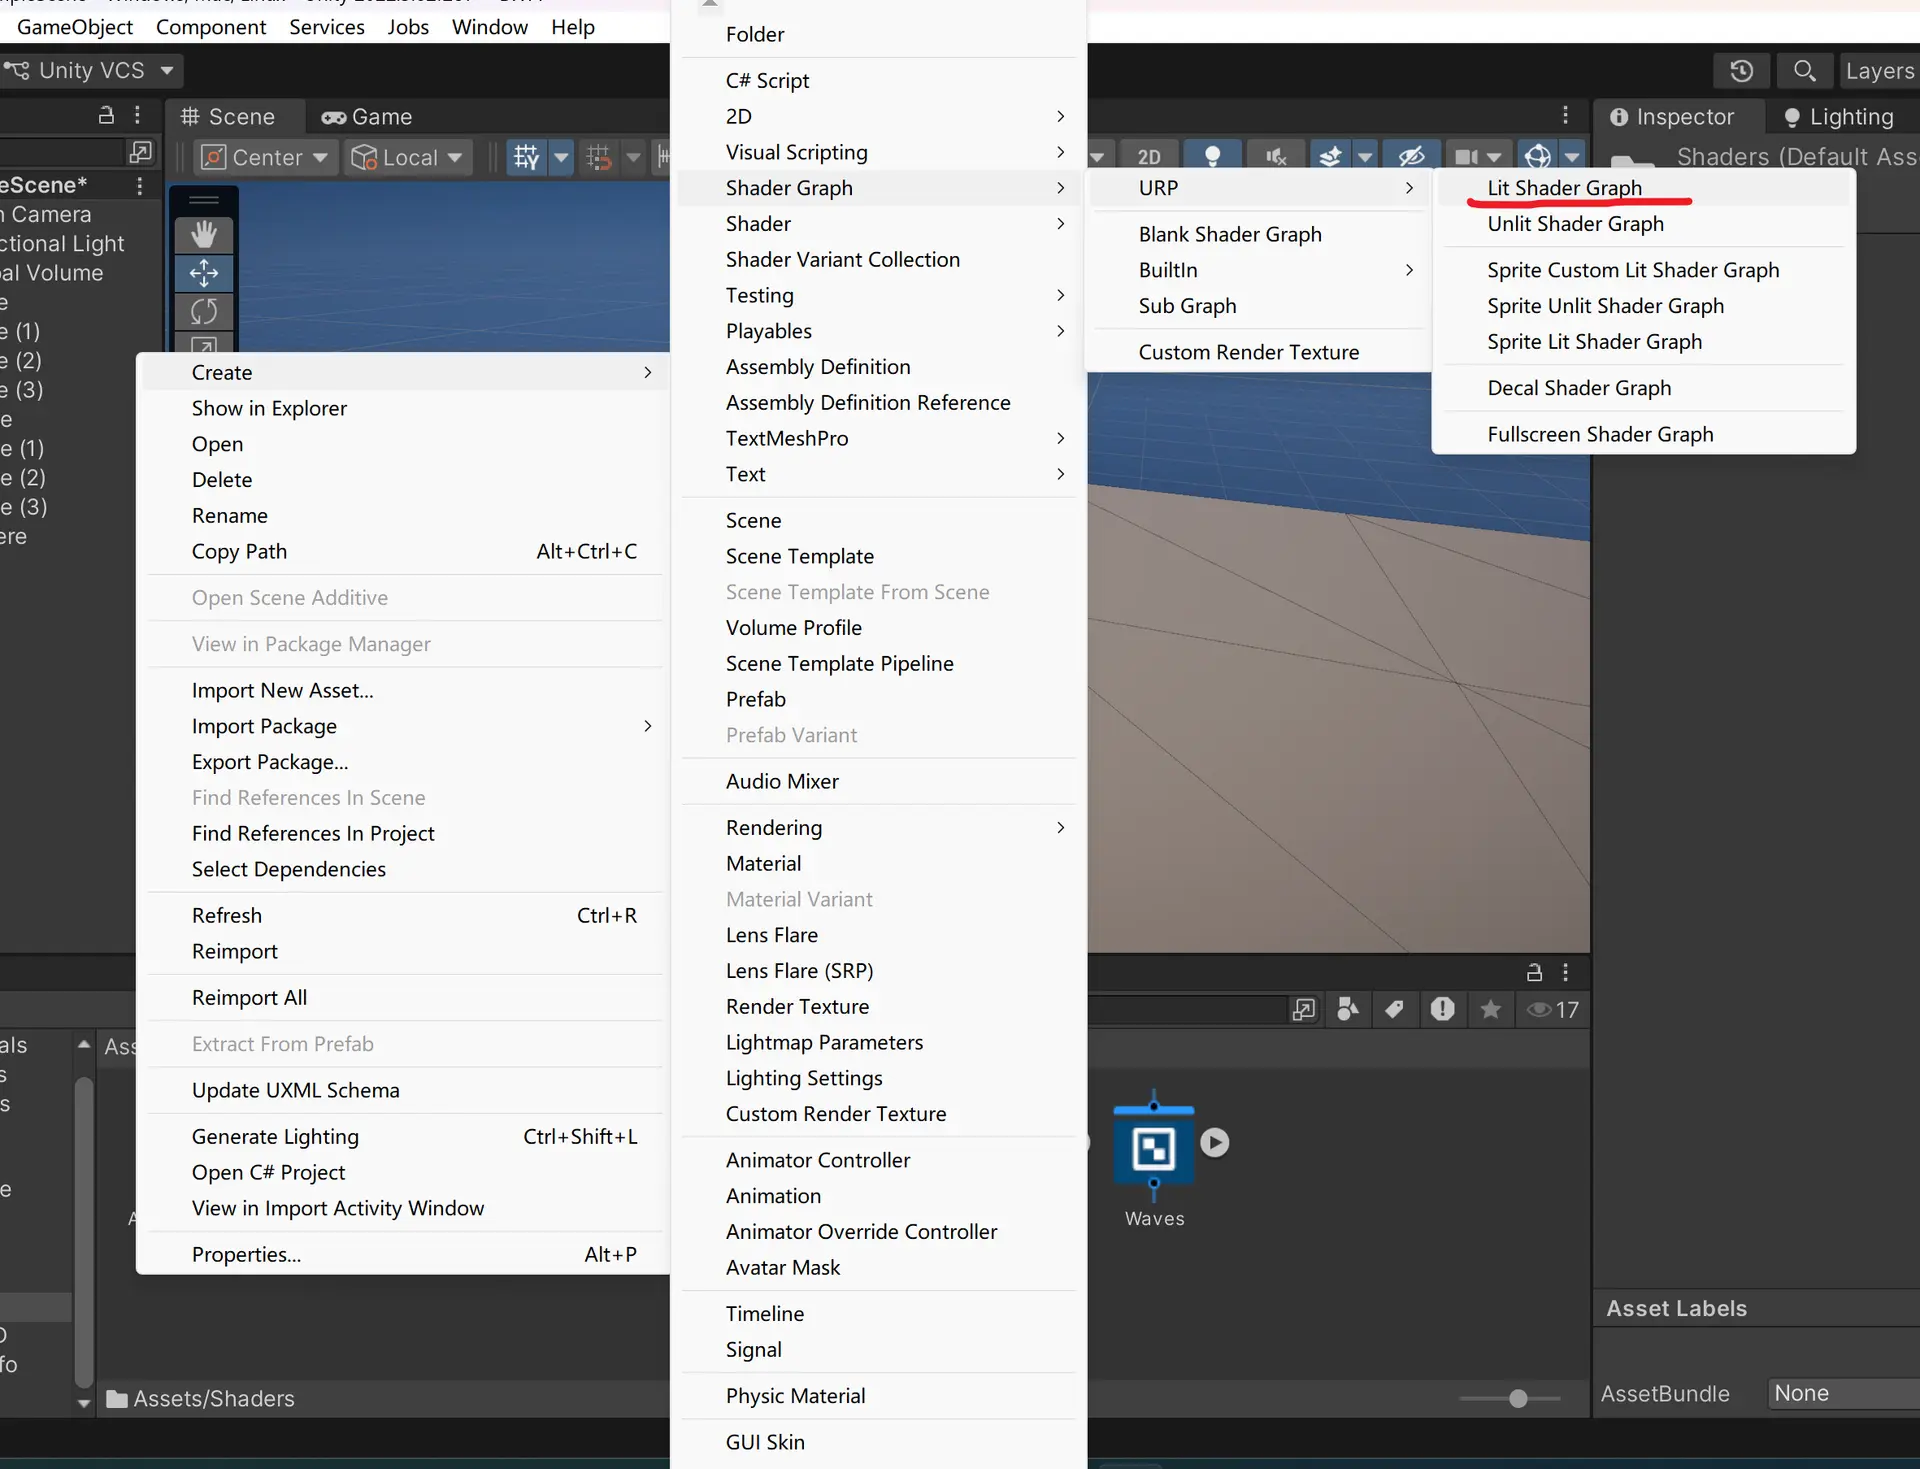Open the Unity VCS dropdown

coord(90,71)
